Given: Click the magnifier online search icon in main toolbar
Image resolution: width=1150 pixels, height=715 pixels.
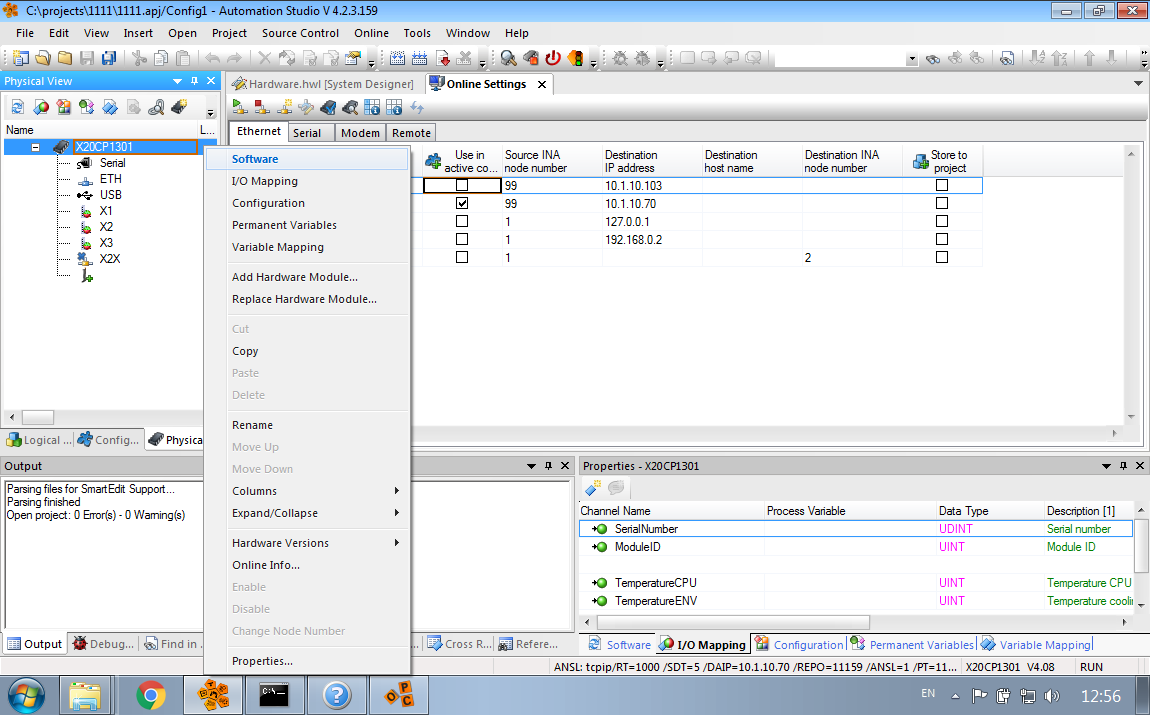Looking at the screenshot, I should 508,58.
